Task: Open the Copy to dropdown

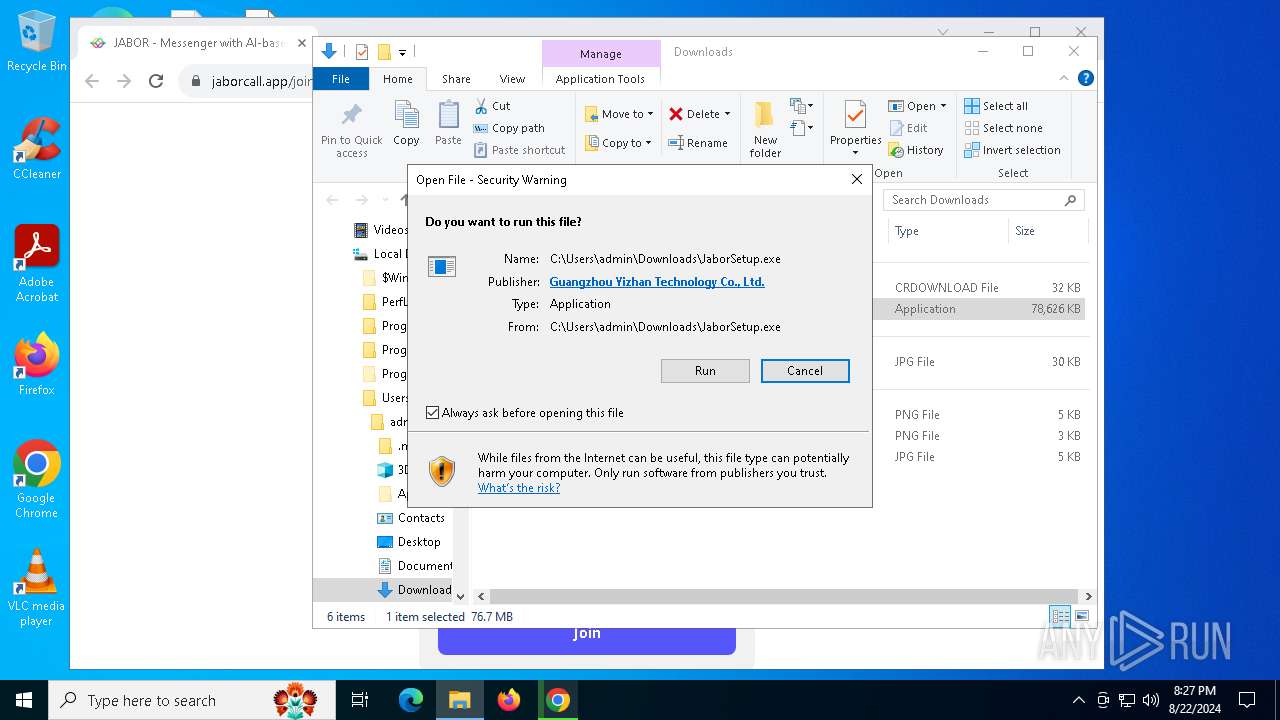Action: 619,143
